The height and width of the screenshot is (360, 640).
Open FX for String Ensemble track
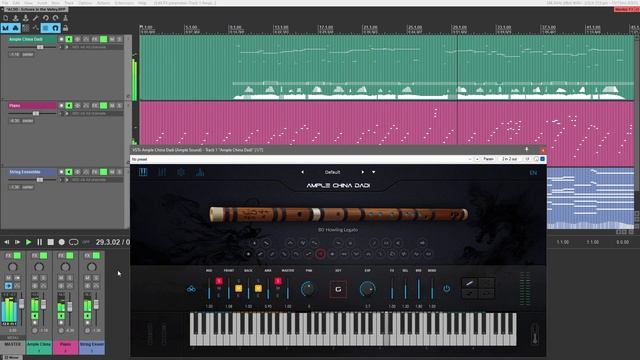click(95, 172)
